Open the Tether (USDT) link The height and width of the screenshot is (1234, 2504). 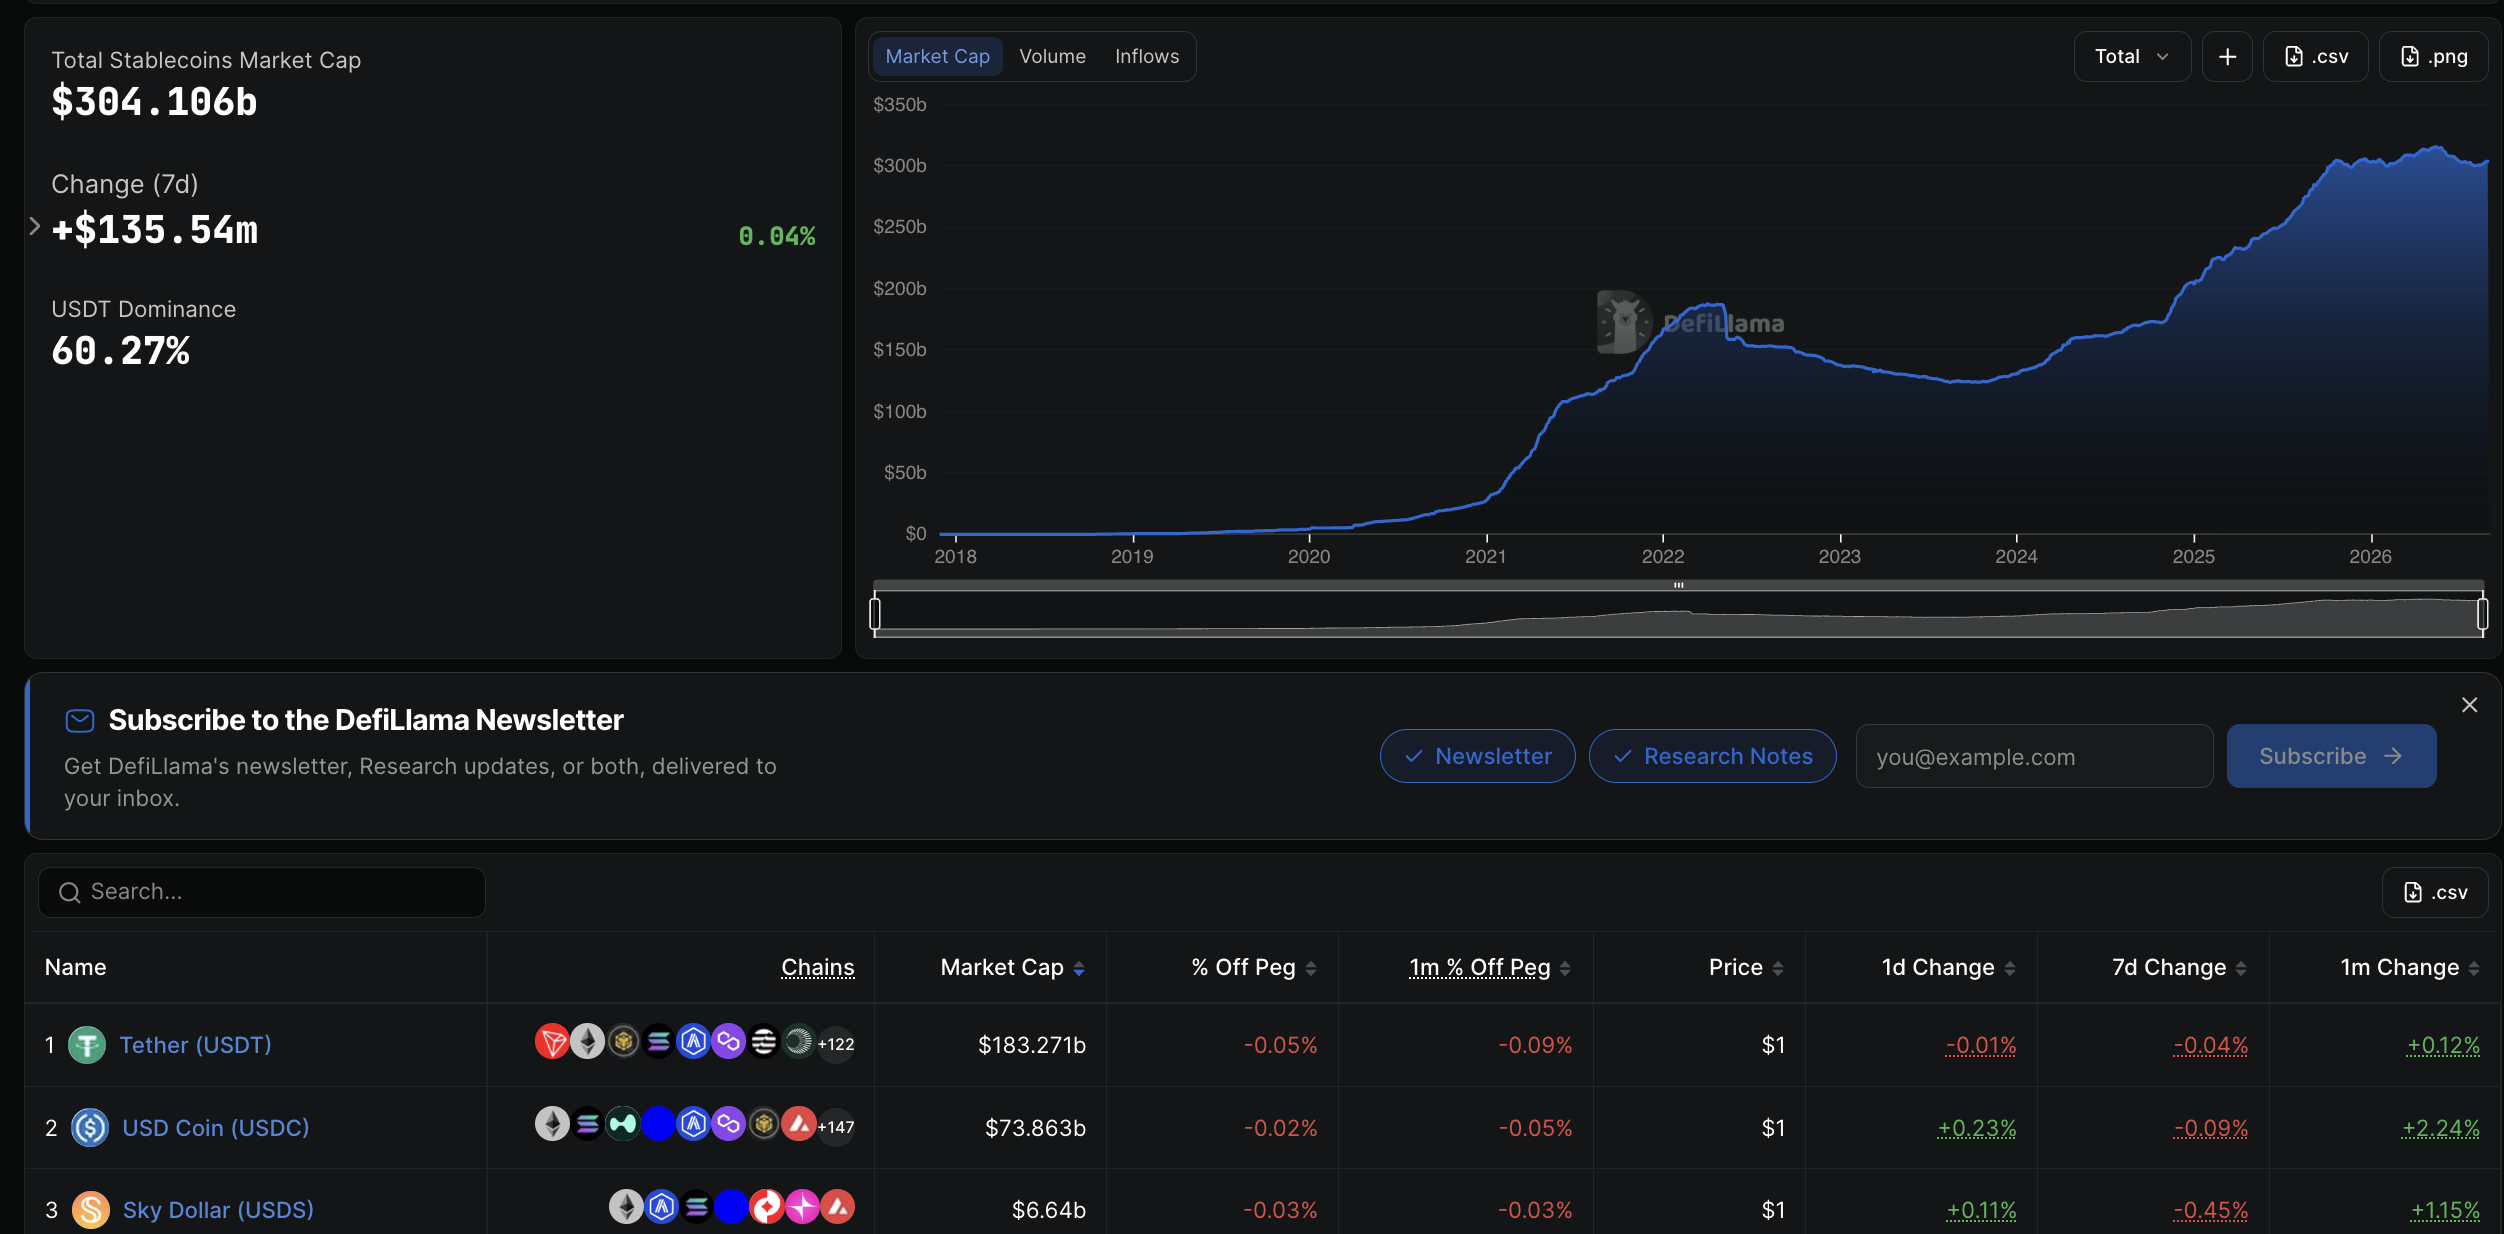point(196,1045)
